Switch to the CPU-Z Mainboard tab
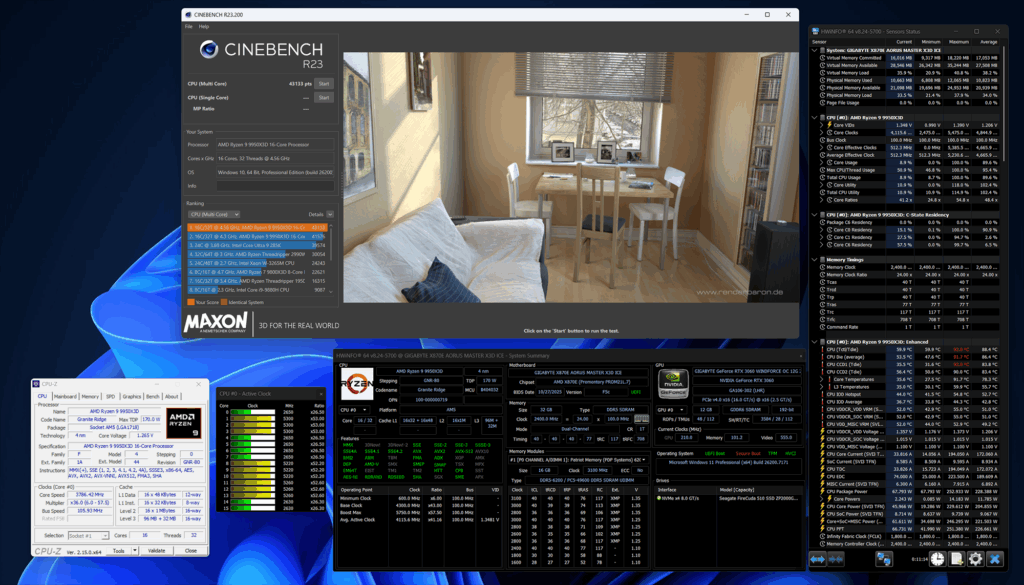The image size is (1024, 585). (65, 396)
